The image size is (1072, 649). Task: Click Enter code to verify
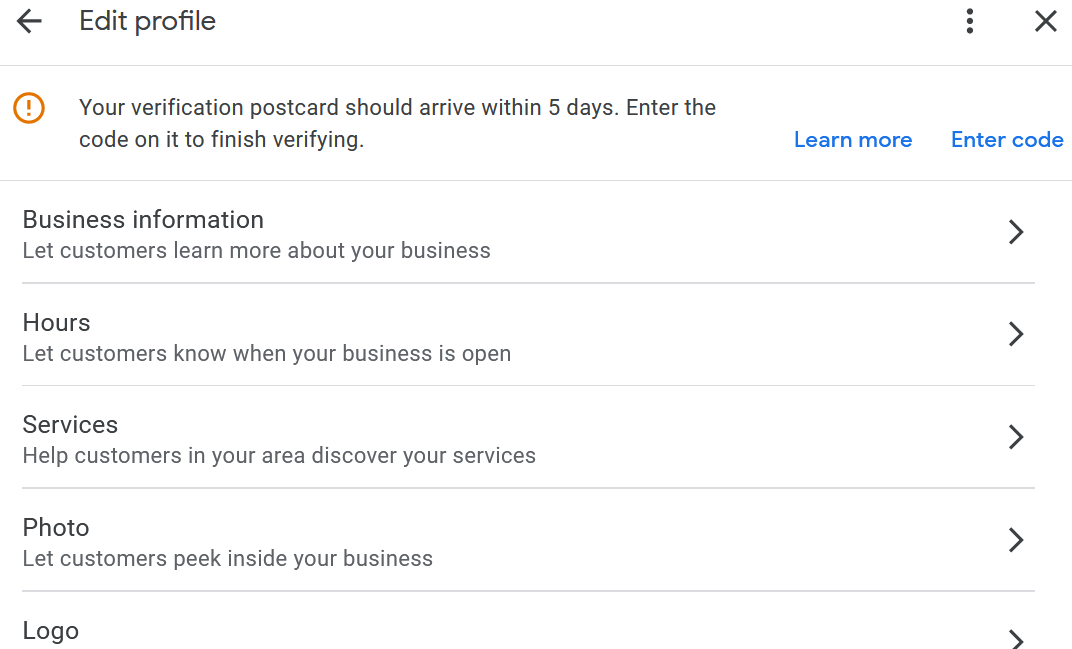(1007, 140)
